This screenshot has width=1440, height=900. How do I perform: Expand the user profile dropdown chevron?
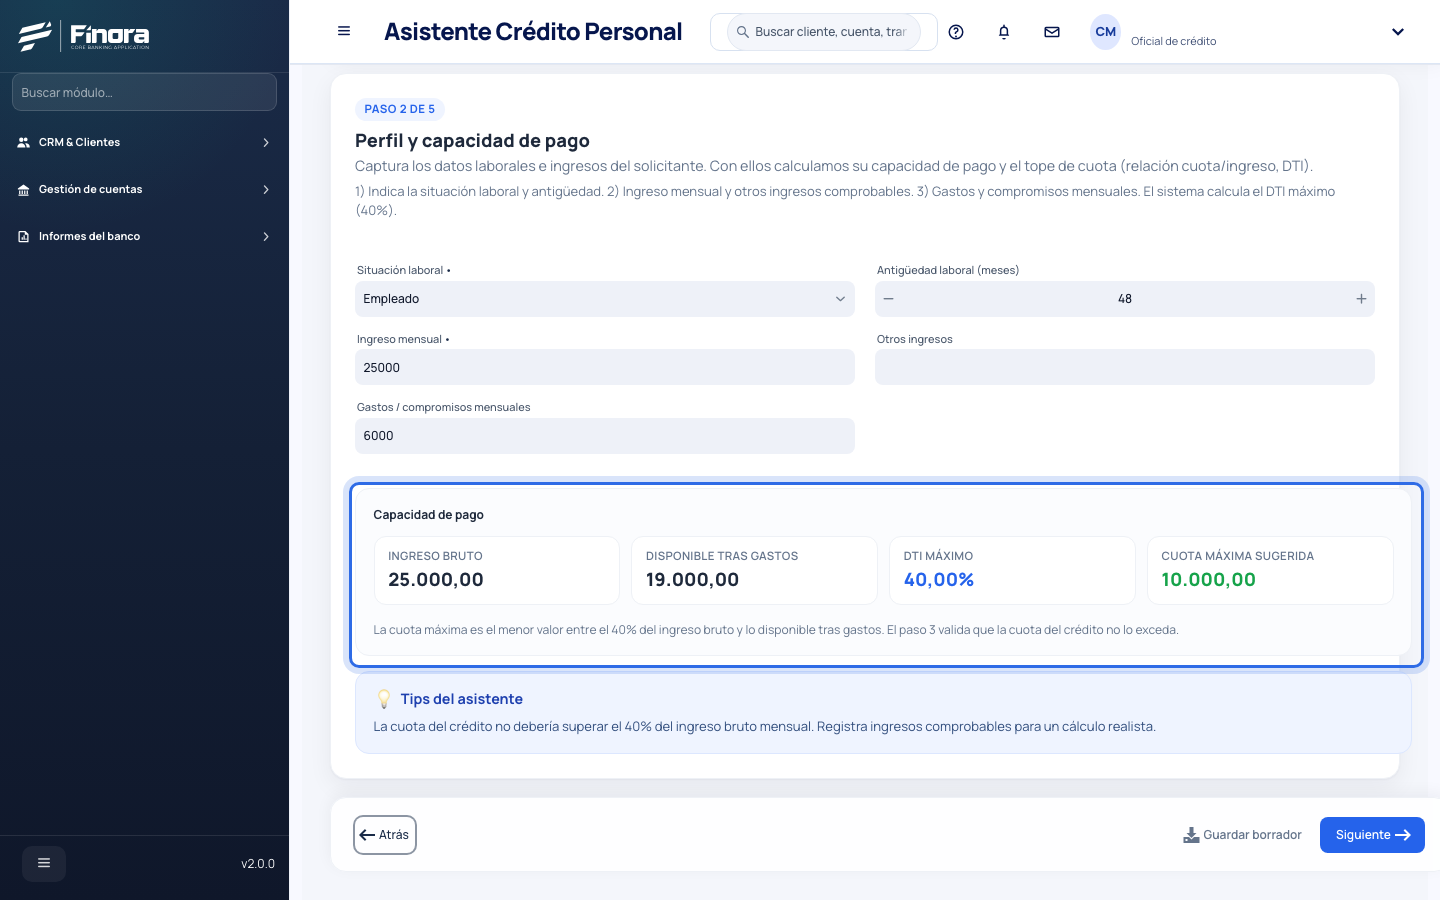coord(1398,32)
